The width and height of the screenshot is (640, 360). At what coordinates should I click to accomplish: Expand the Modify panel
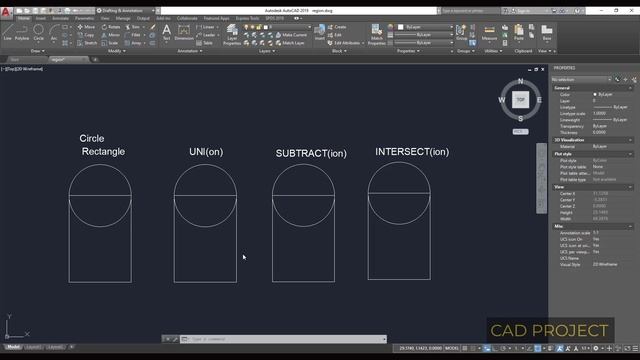(116, 51)
